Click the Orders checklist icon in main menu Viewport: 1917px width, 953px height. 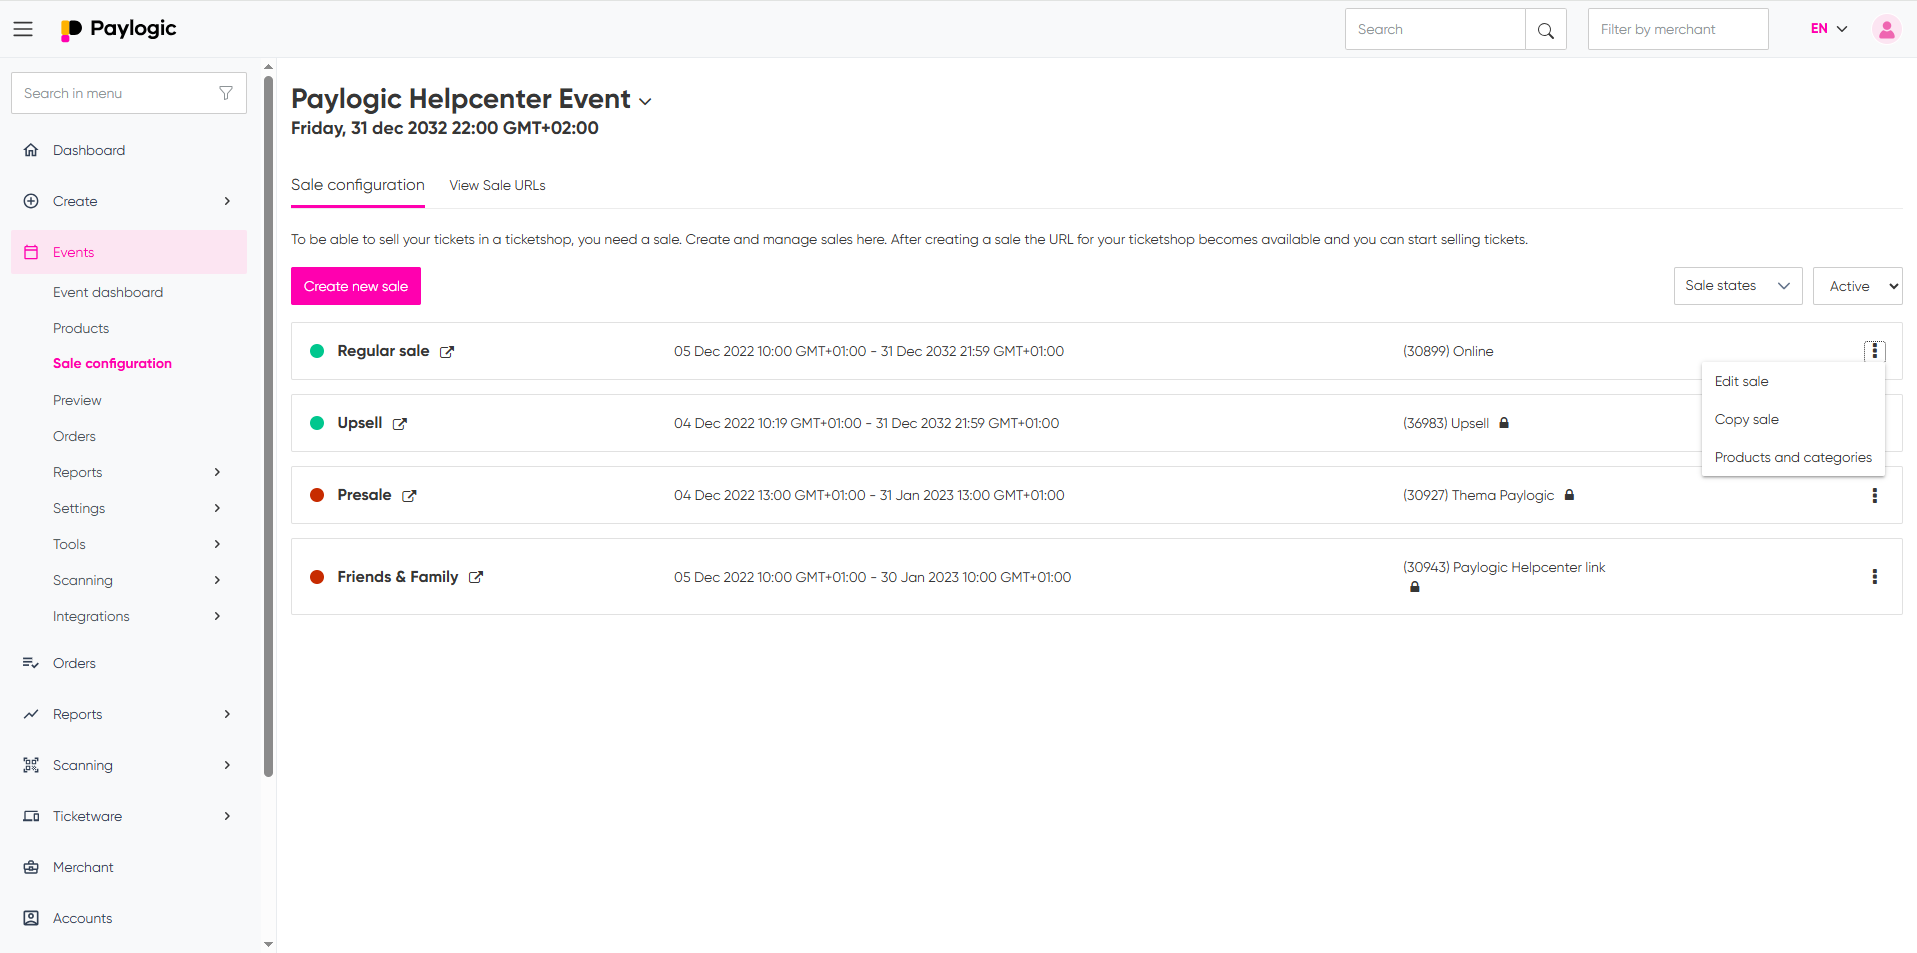coord(31,663)
